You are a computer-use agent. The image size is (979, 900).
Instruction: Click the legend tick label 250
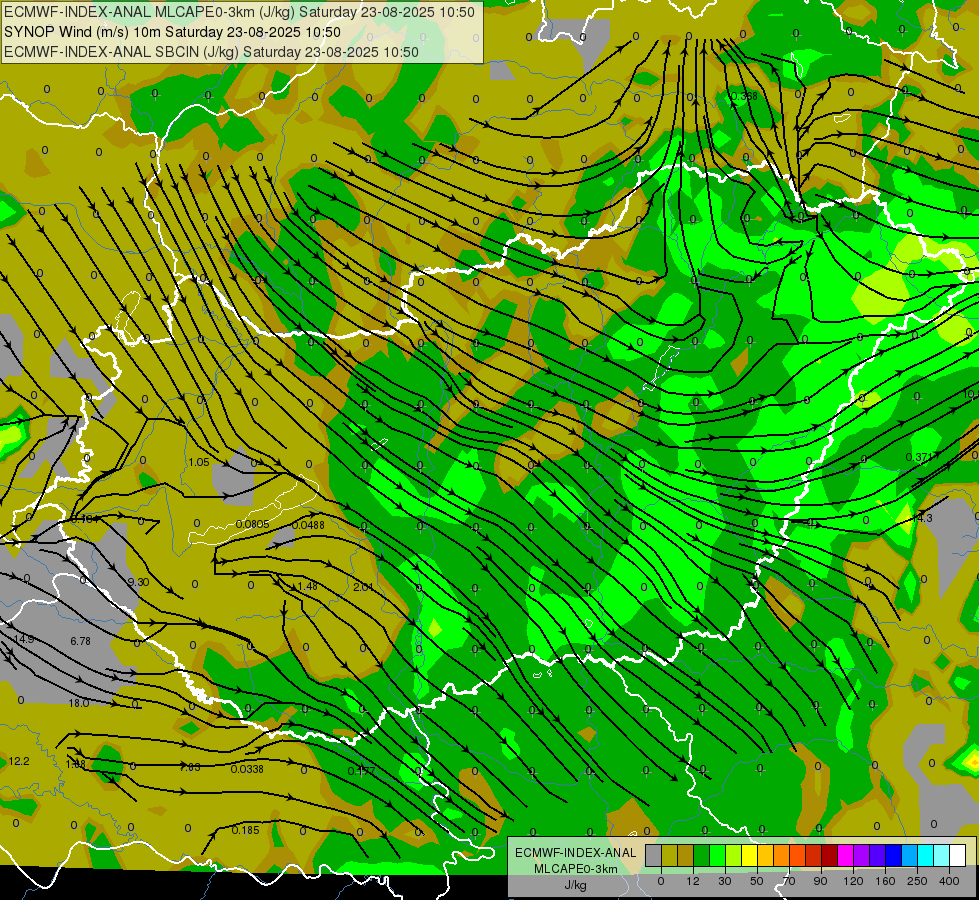coord(917,881)
